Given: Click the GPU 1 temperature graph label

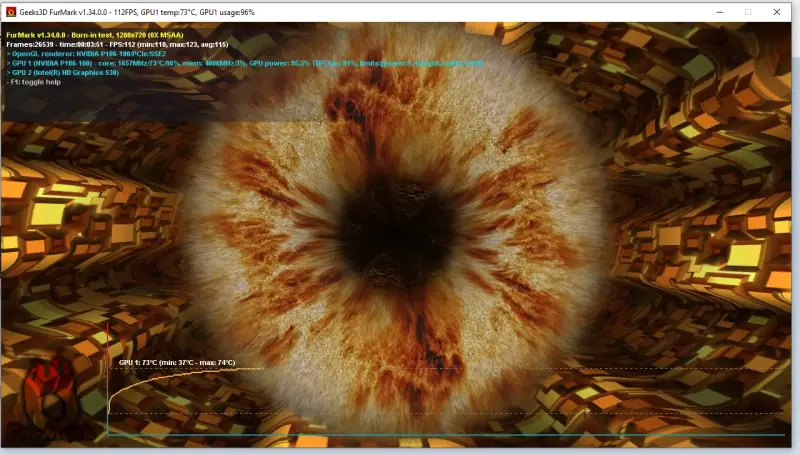Looking at the screenshot, I should tap(176, 362).
